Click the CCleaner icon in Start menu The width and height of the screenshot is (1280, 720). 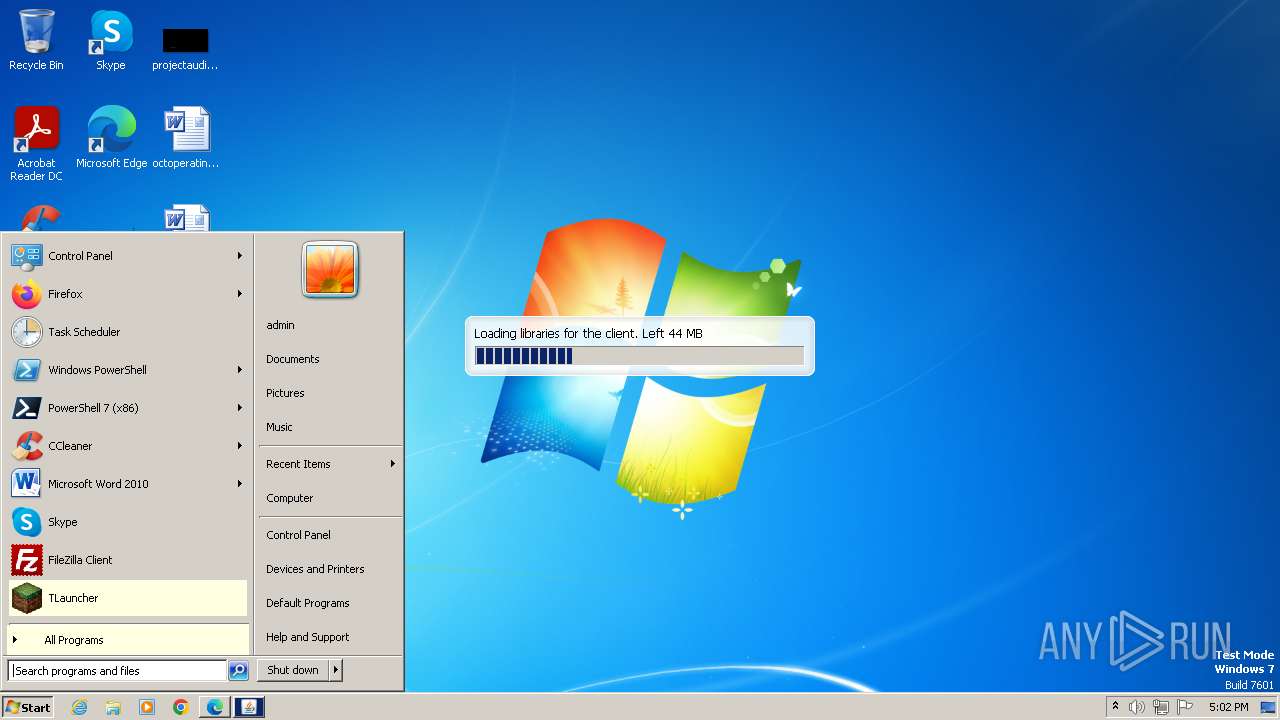click(x=26, y=446)
